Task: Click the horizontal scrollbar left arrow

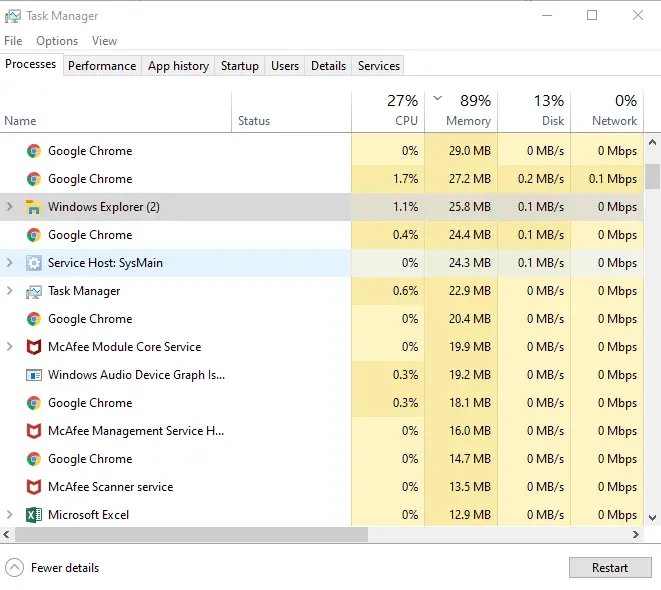Action: click(6, 535)
